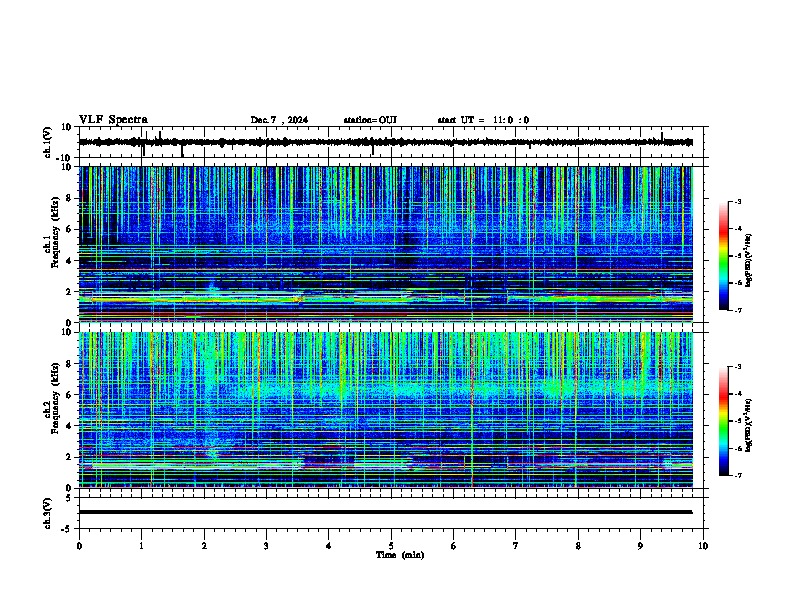This screenshot has width=792, height=612.
Task: Click the "4" tick on the time axis
Action: 329,546
